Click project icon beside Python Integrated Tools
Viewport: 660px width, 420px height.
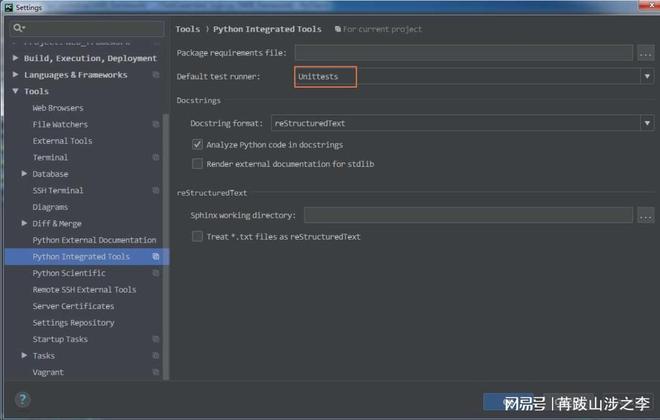click(x=156, y=256)
